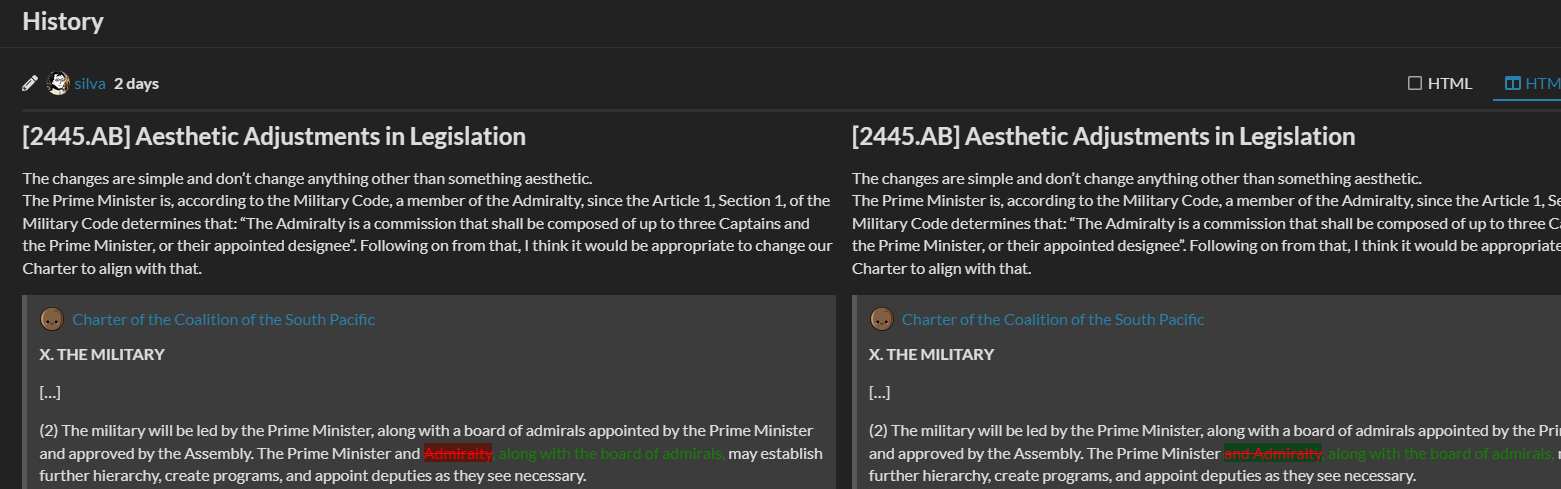Click the History dialog heading

pos(63,21)
